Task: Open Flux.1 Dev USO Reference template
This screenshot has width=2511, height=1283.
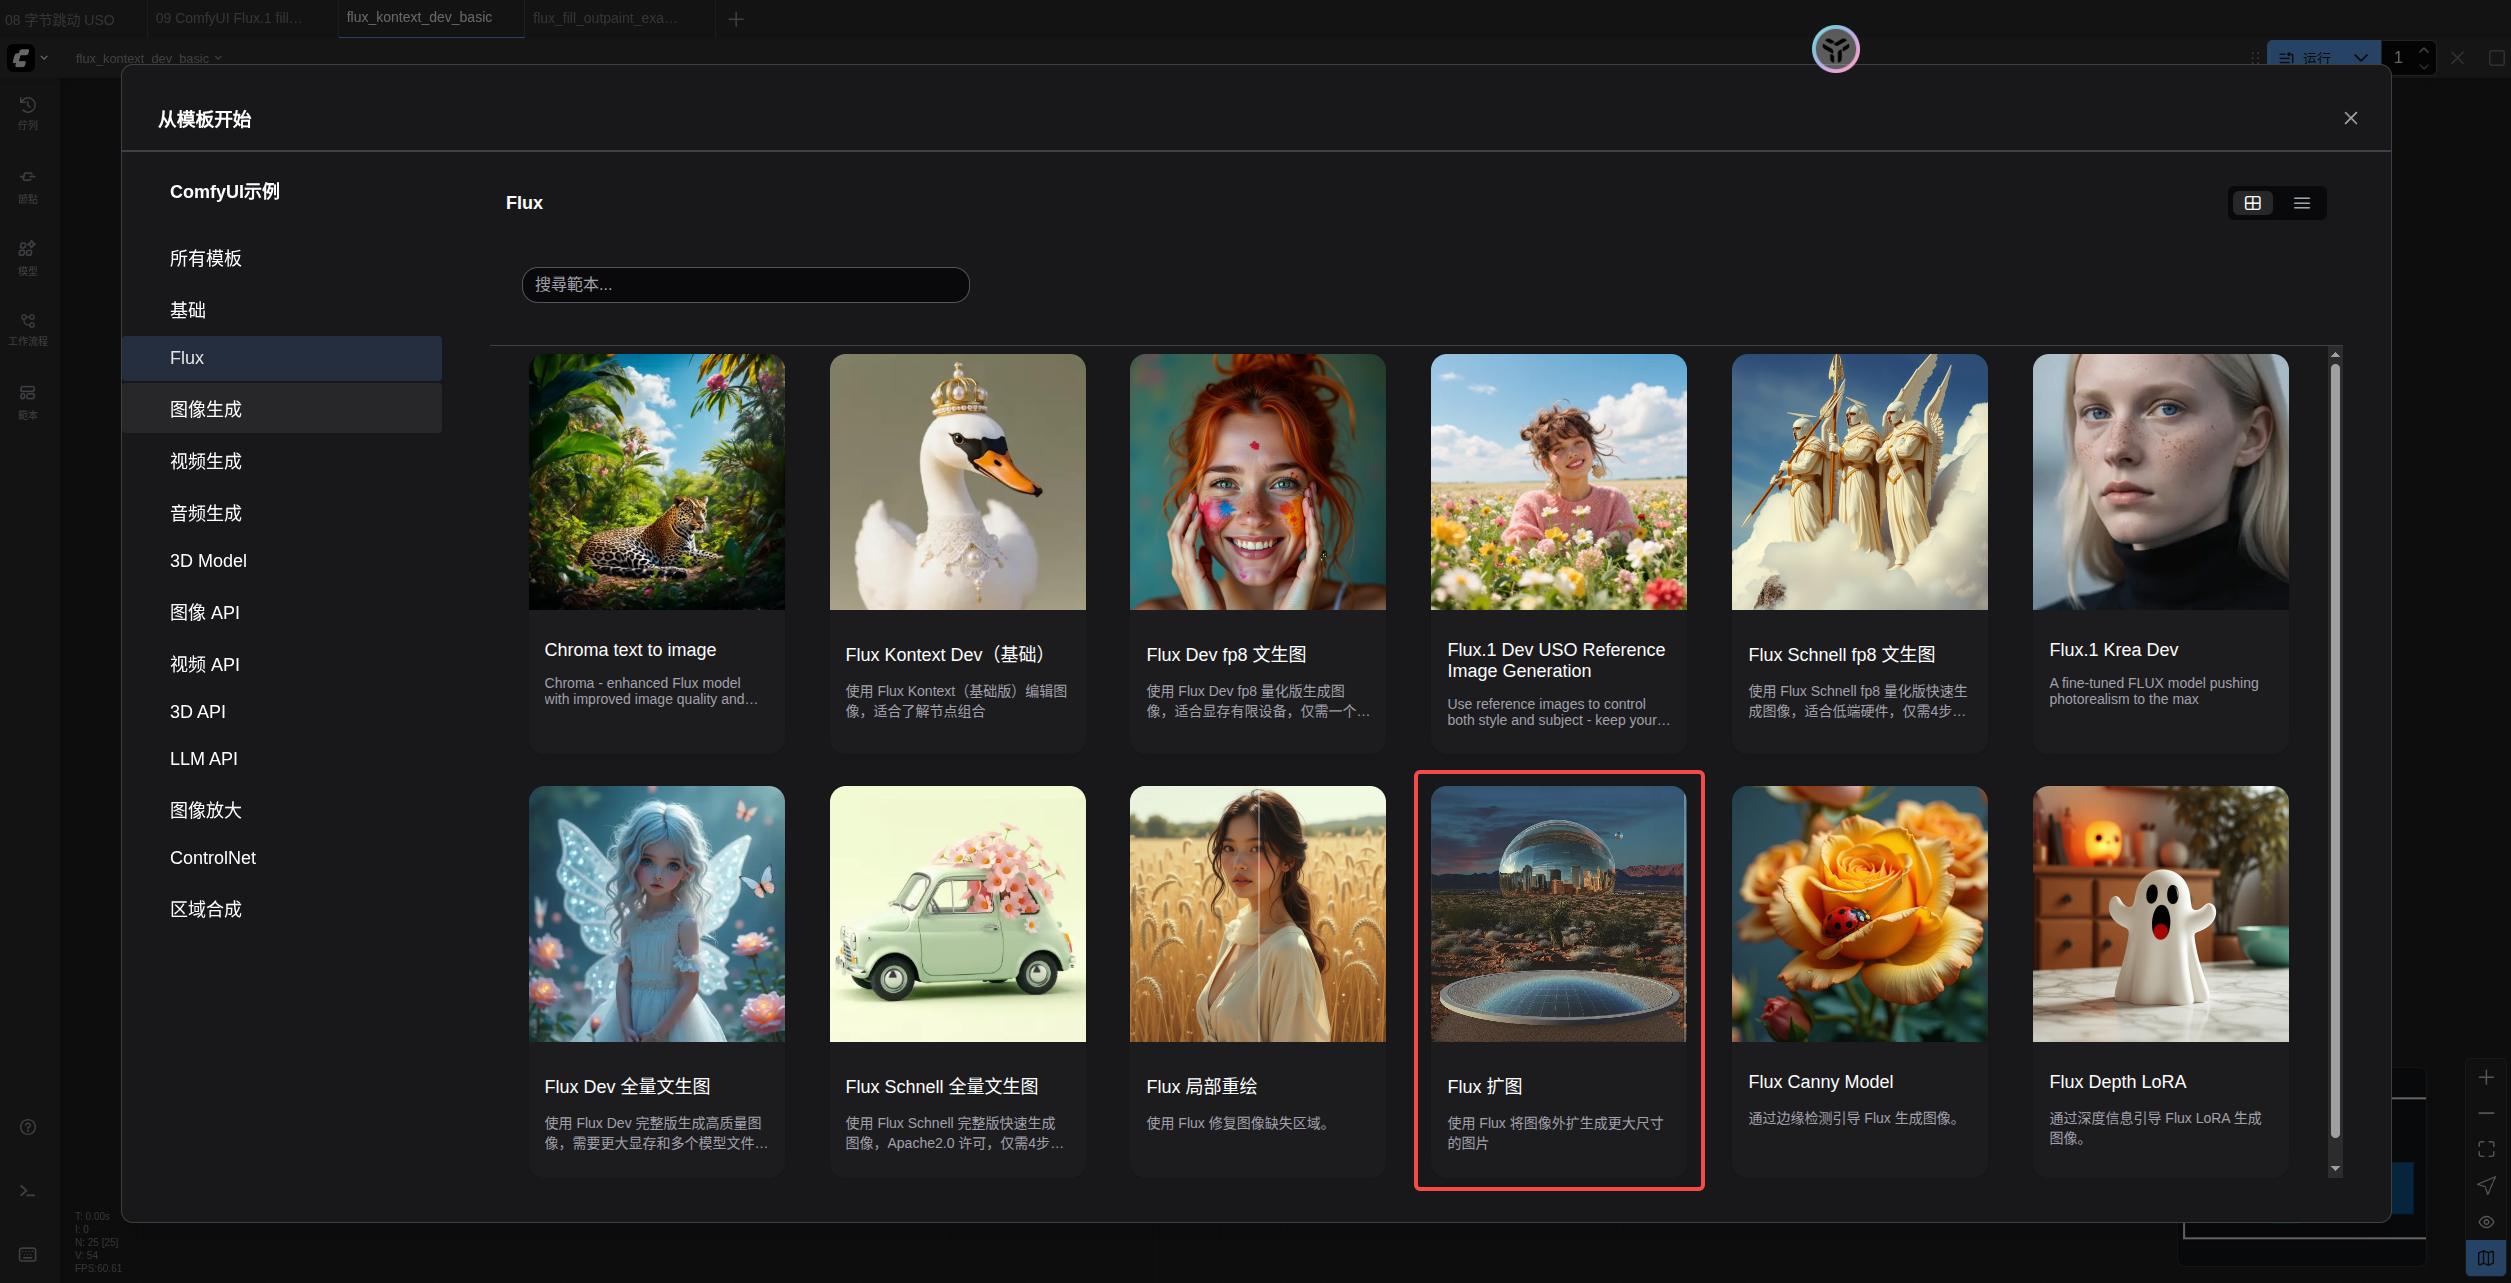Action: (1558, 553)
